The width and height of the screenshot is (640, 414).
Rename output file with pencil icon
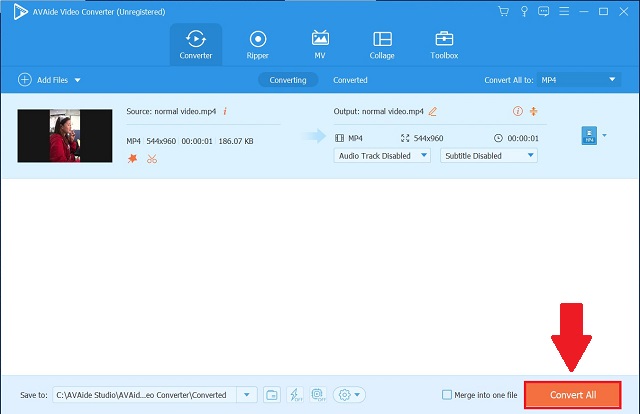(433, 111)
